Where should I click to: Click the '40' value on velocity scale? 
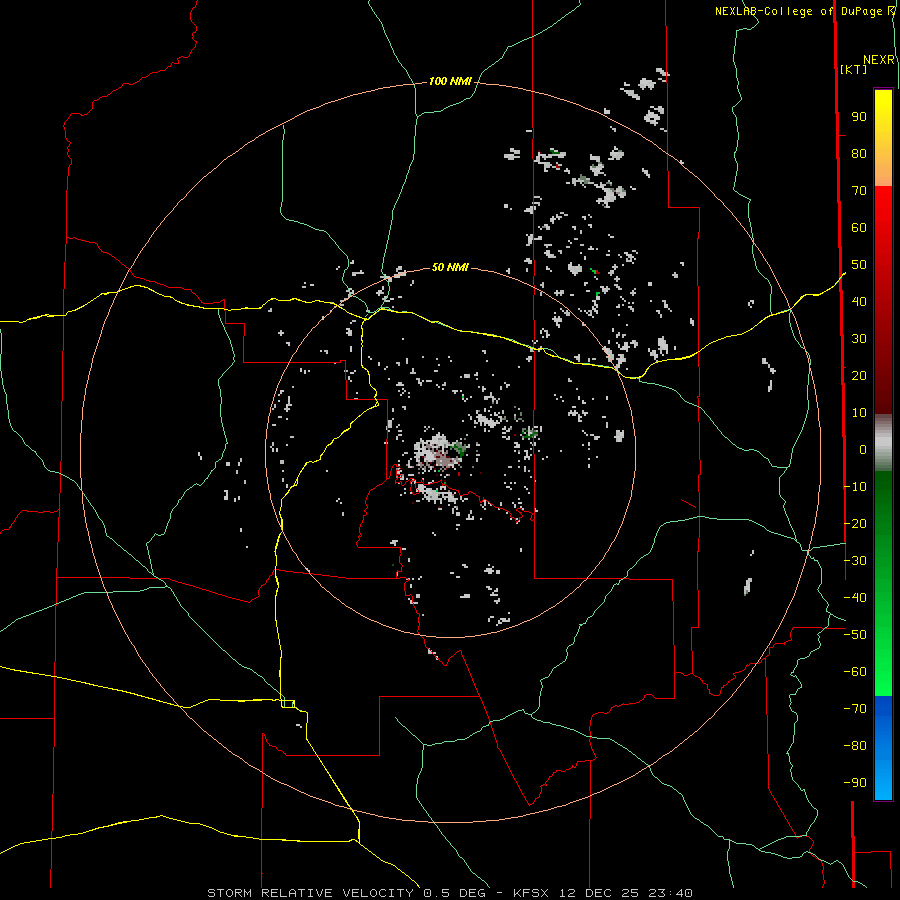(859, 302)
